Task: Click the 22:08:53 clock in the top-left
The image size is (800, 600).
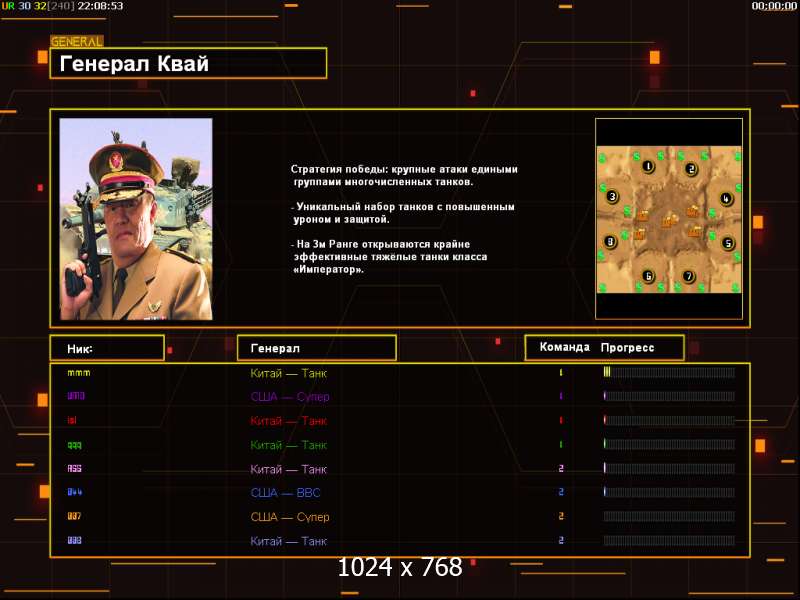Action: pyautogui.click(x=100, y=6)
